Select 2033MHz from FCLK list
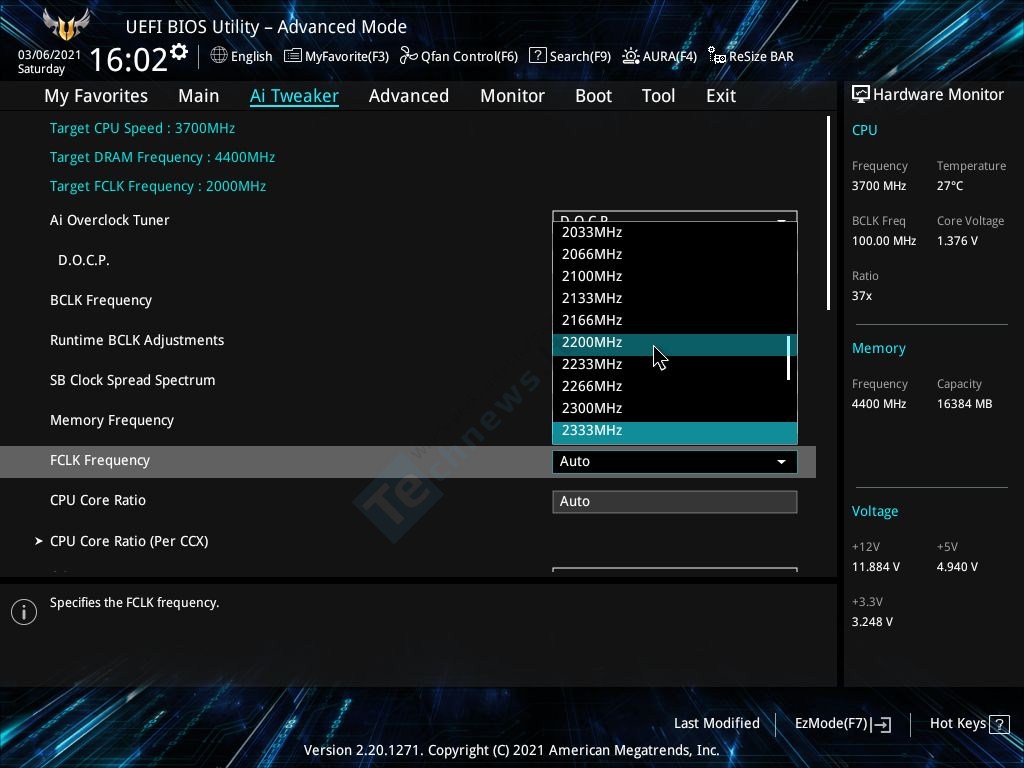This screenshot has width=1024, height=768. [675, 232]
